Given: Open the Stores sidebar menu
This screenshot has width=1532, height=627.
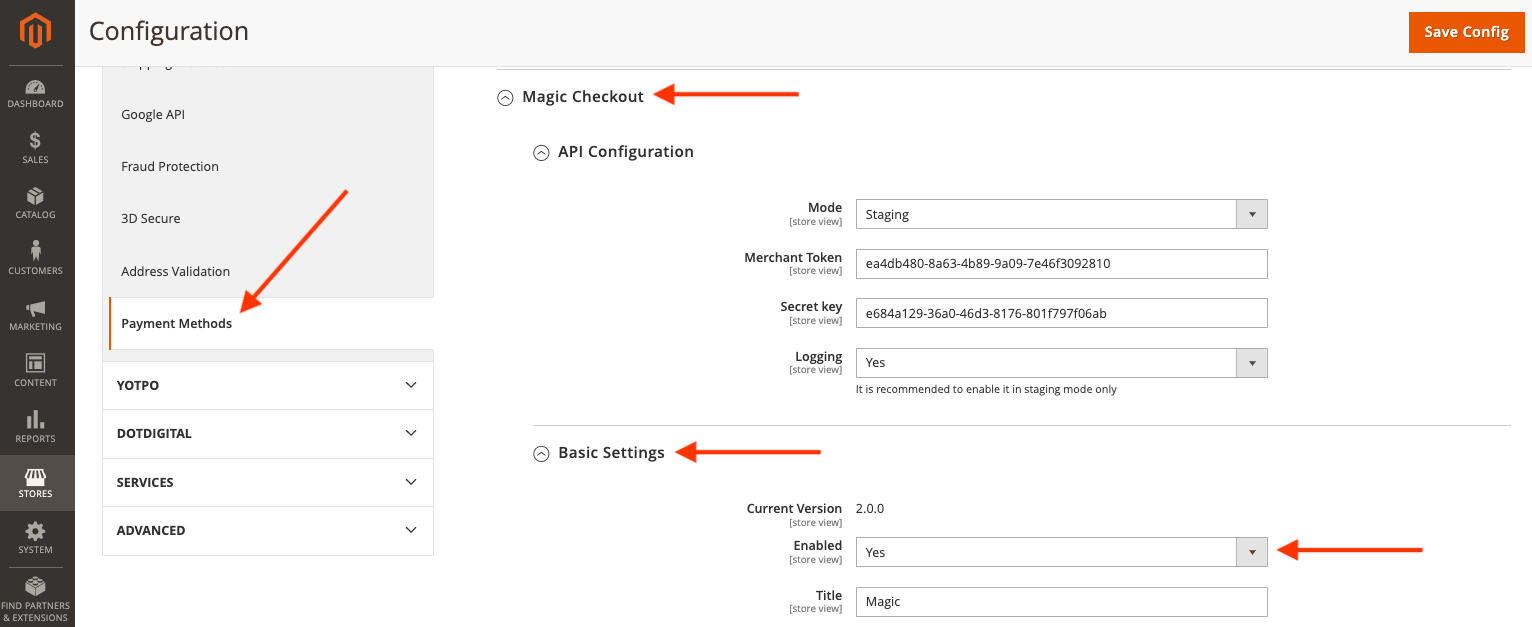Looking at the screenshot, I should 36,483.
